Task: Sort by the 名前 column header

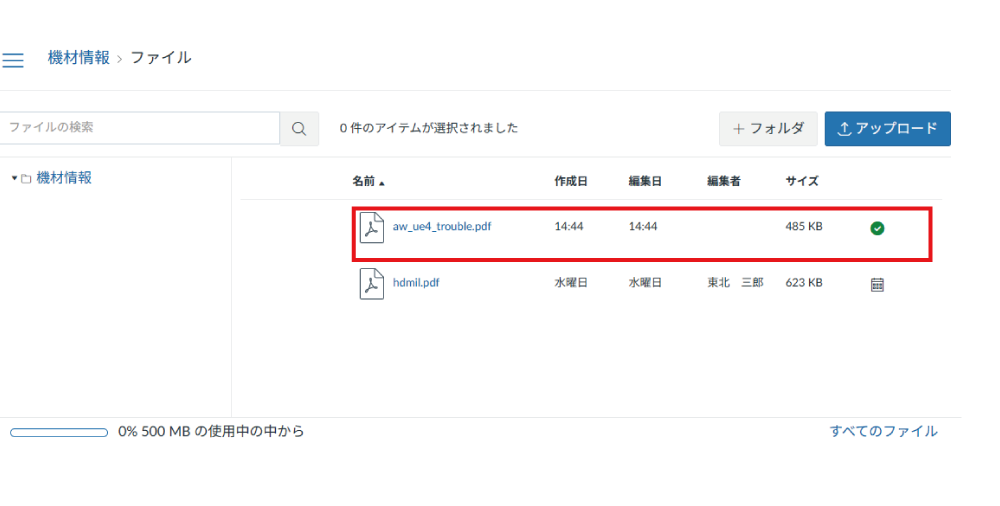Action: [368, 181]
